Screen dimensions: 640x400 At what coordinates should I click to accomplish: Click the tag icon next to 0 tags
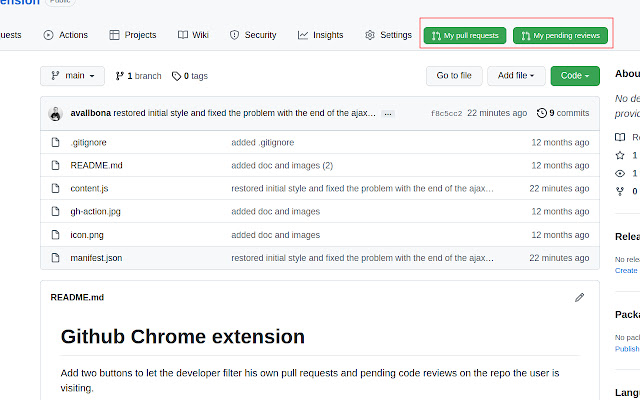tap(175, 76)
